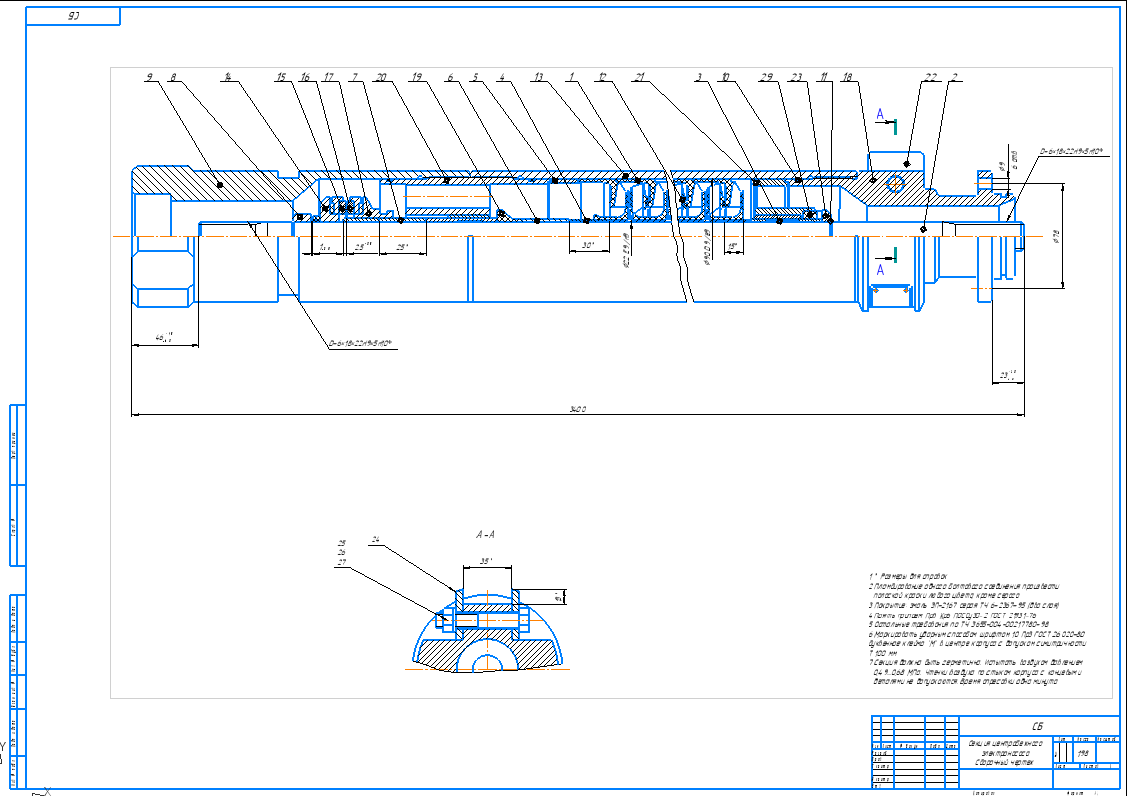Click the lower blue section marker A
Screen dimensions: 1129x796
point(880,270)
